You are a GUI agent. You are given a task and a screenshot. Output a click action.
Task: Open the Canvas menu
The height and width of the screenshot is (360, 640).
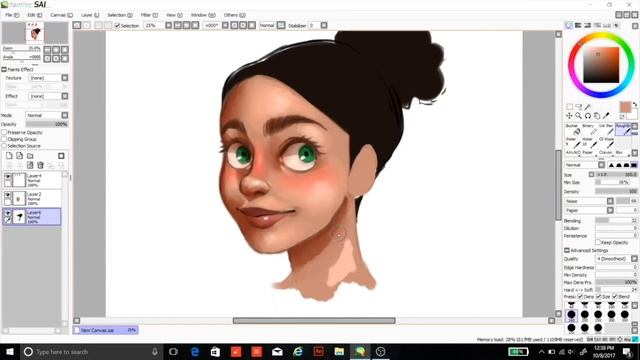61,15
